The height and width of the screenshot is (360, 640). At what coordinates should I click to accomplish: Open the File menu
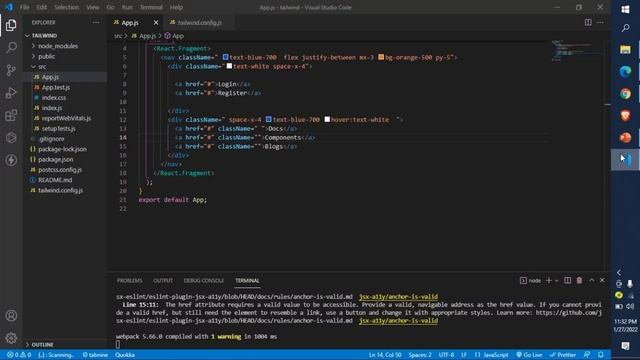pyautogui.click(x=24, y=7)
